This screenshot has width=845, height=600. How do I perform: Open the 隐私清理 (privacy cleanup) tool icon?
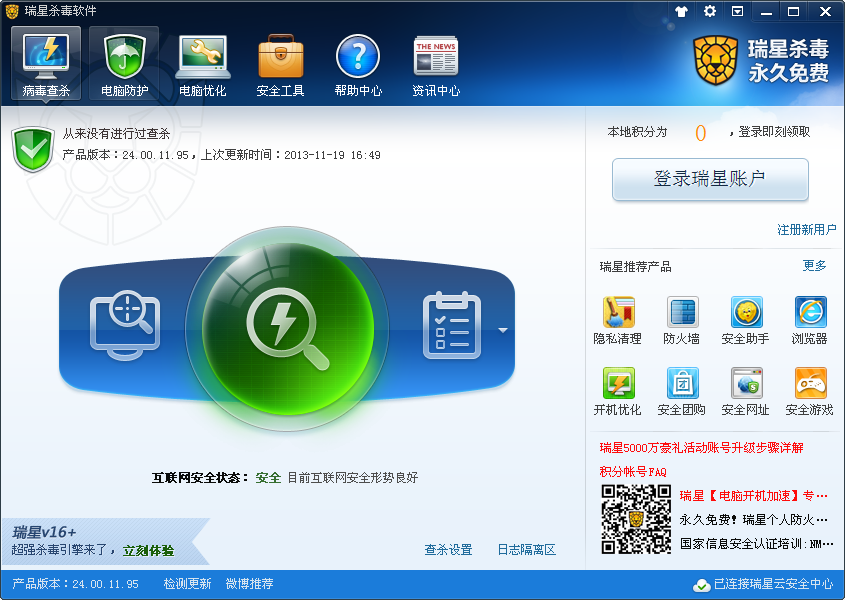618,312
